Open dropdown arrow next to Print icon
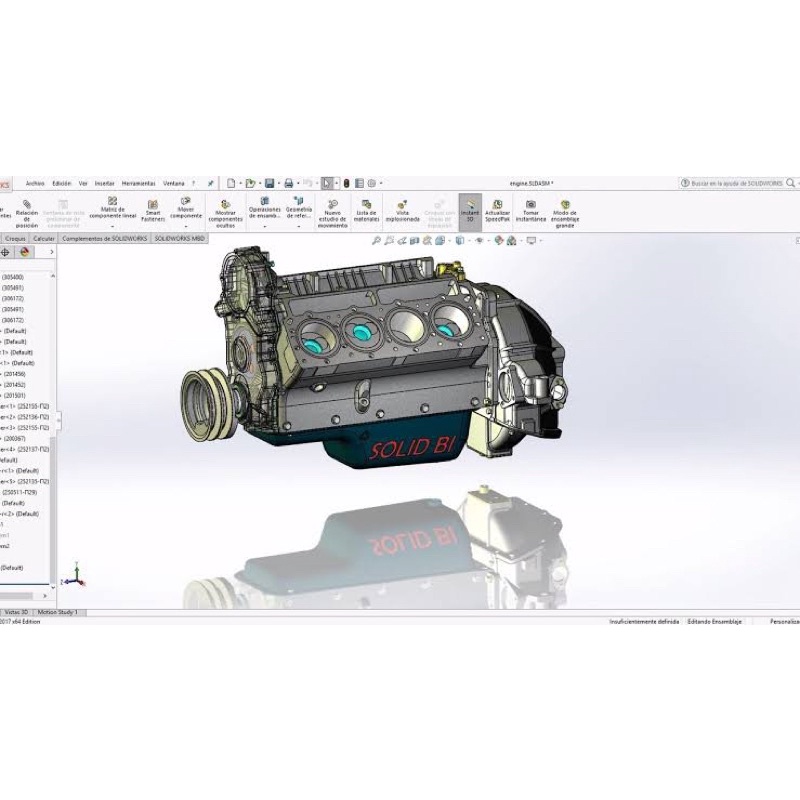800x800 pixels. pos(298,183)
